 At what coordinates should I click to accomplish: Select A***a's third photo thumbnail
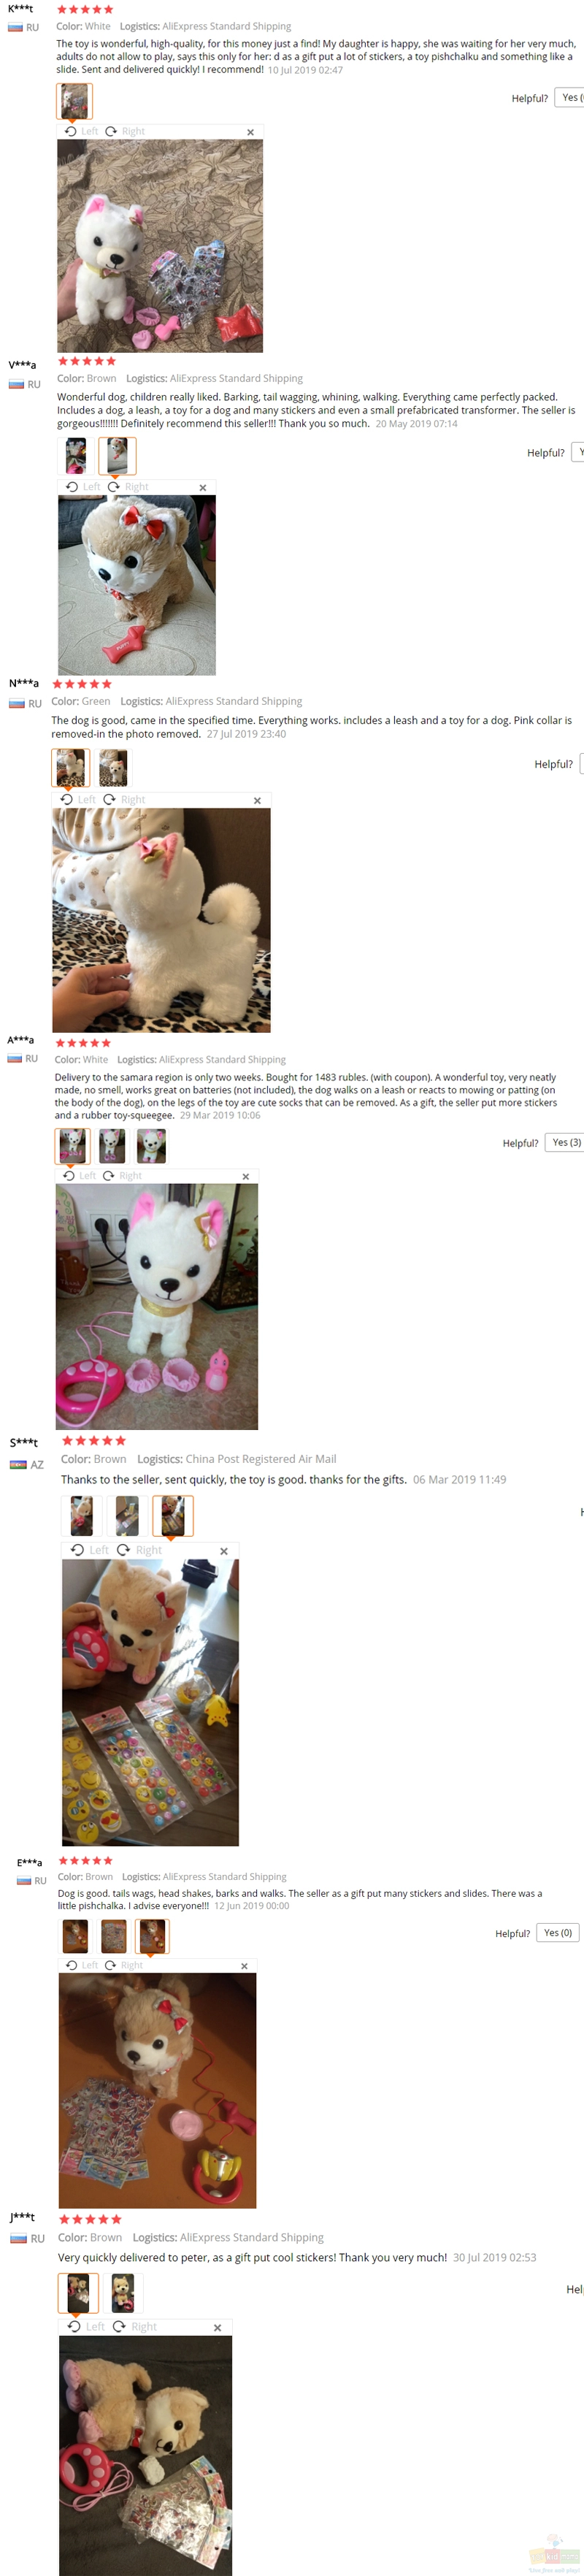tap(151, 1145)
